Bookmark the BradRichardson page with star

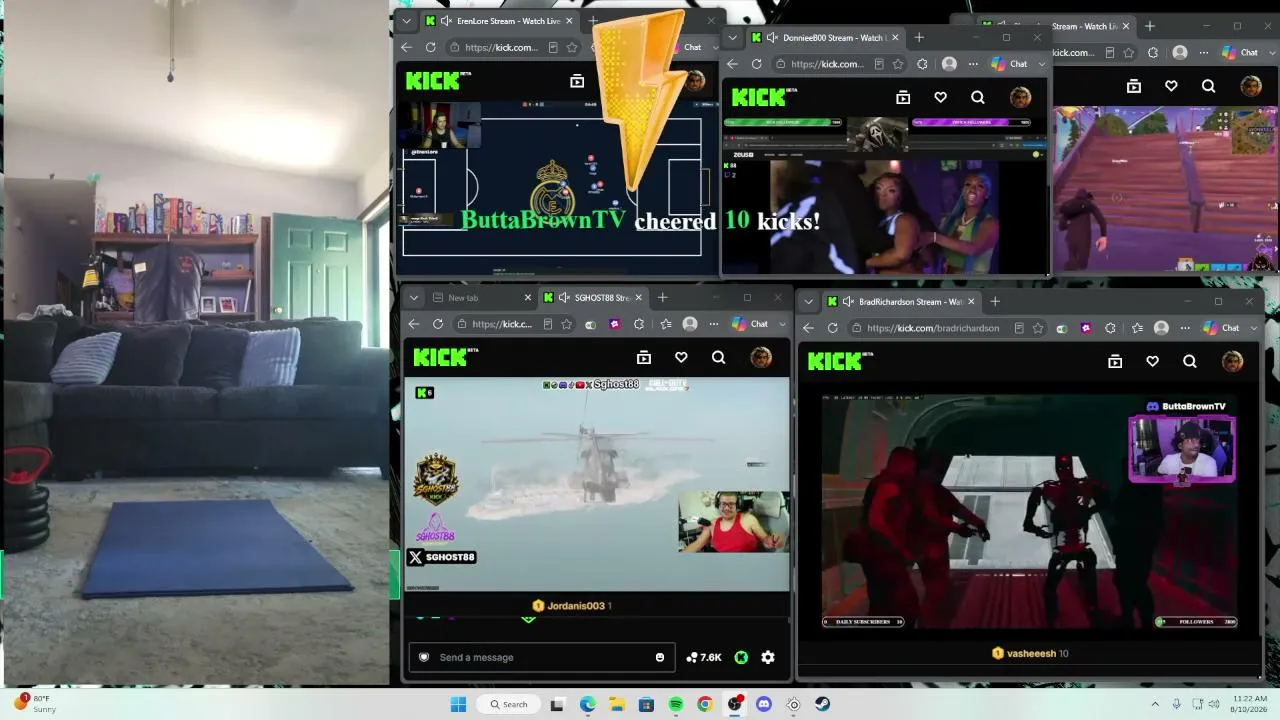1038,328
